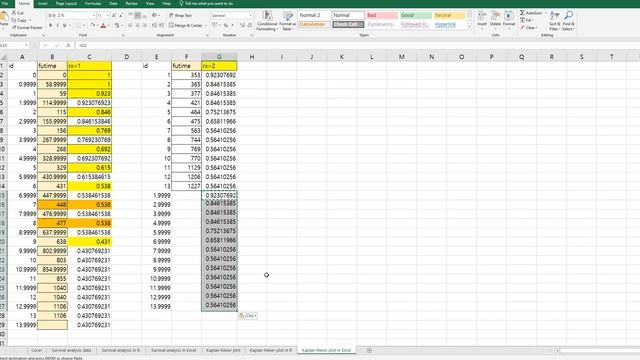Click the Clear eraser icon

point(522,27)
